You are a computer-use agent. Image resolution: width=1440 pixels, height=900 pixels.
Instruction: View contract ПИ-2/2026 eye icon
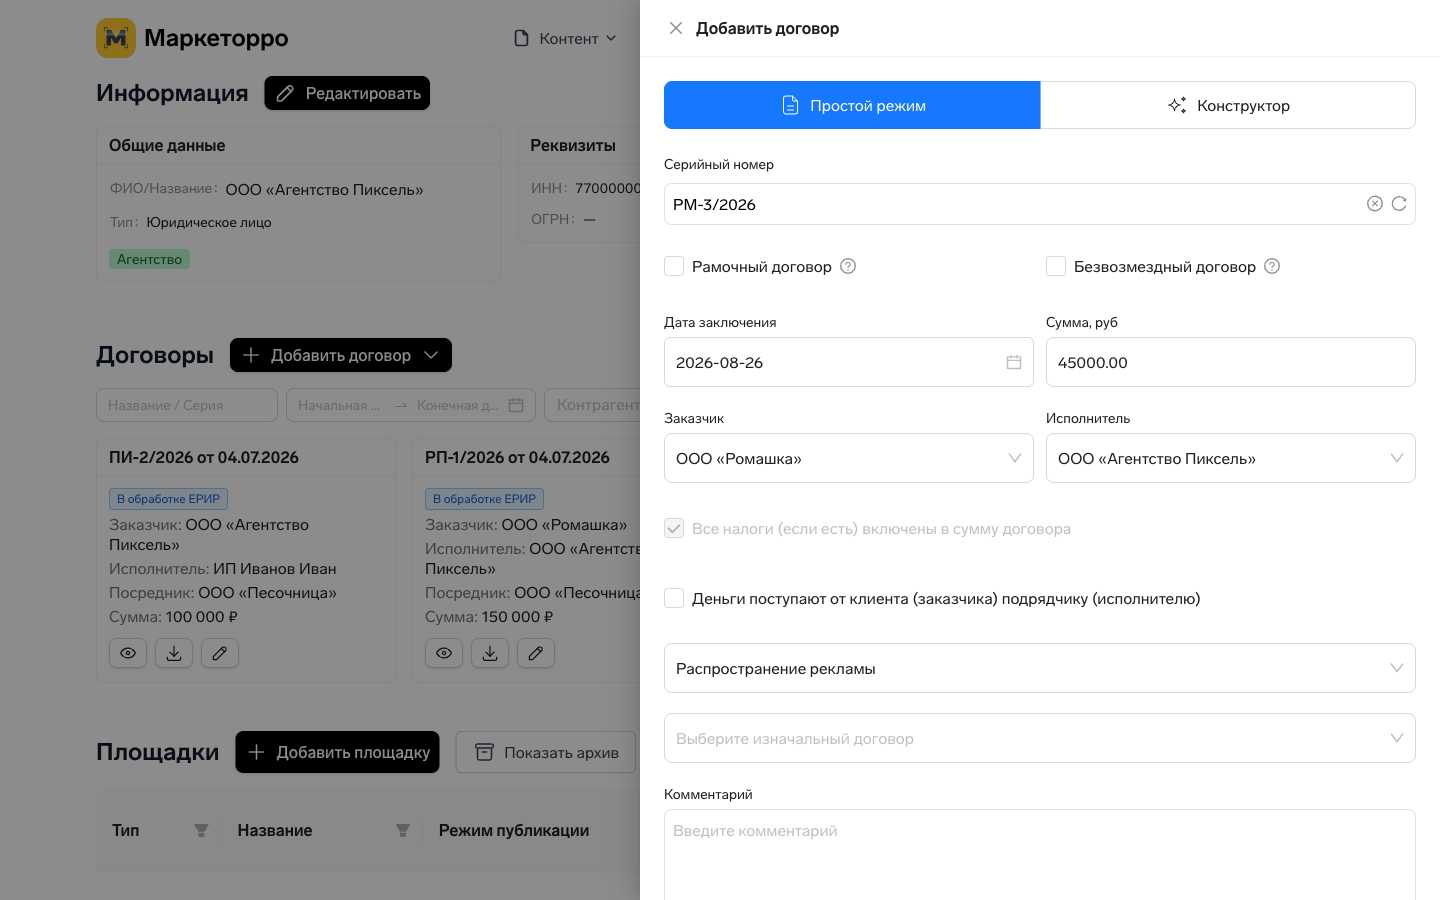pyautogui.click(x=128, y=653)
